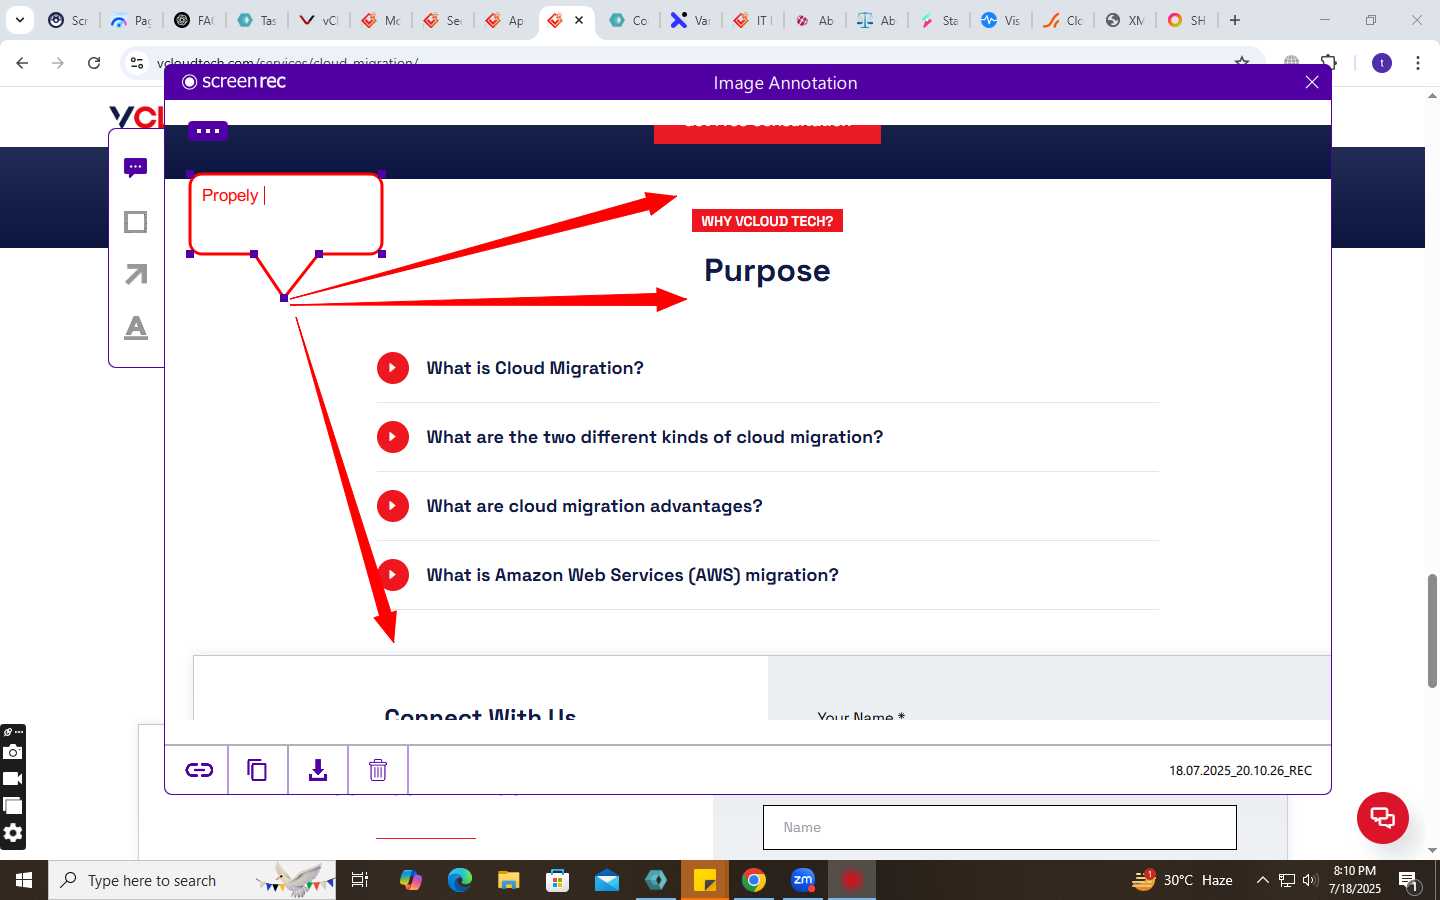This screenshot has width=1440, height=900.
Task: Start video recording with ScreenRec camcorder icon
Action: point(13,779)
